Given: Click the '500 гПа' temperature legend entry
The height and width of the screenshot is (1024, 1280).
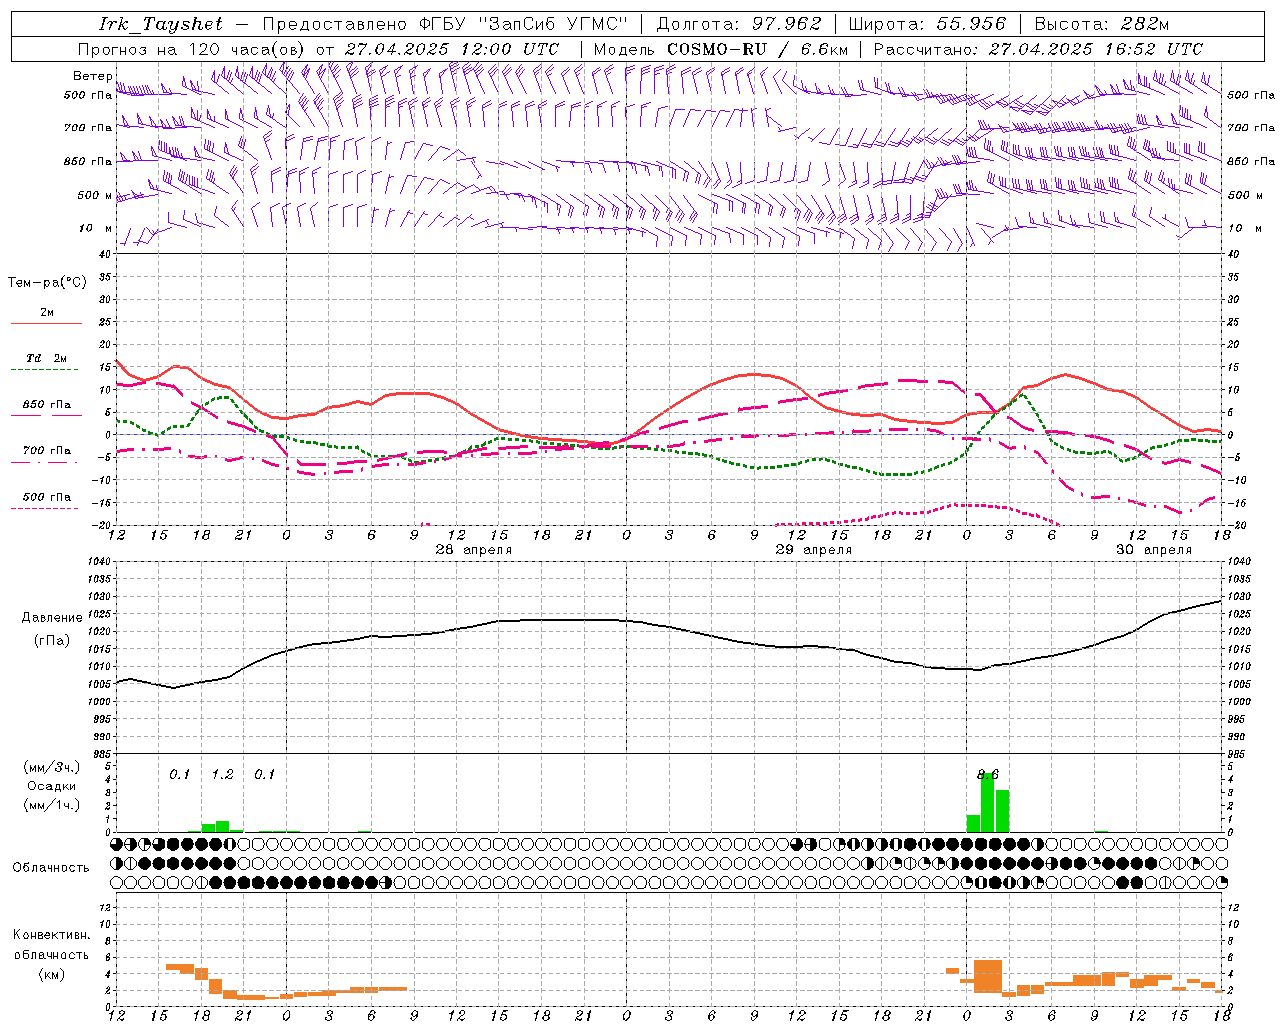Looking at the screenshot, I should 46,497.
